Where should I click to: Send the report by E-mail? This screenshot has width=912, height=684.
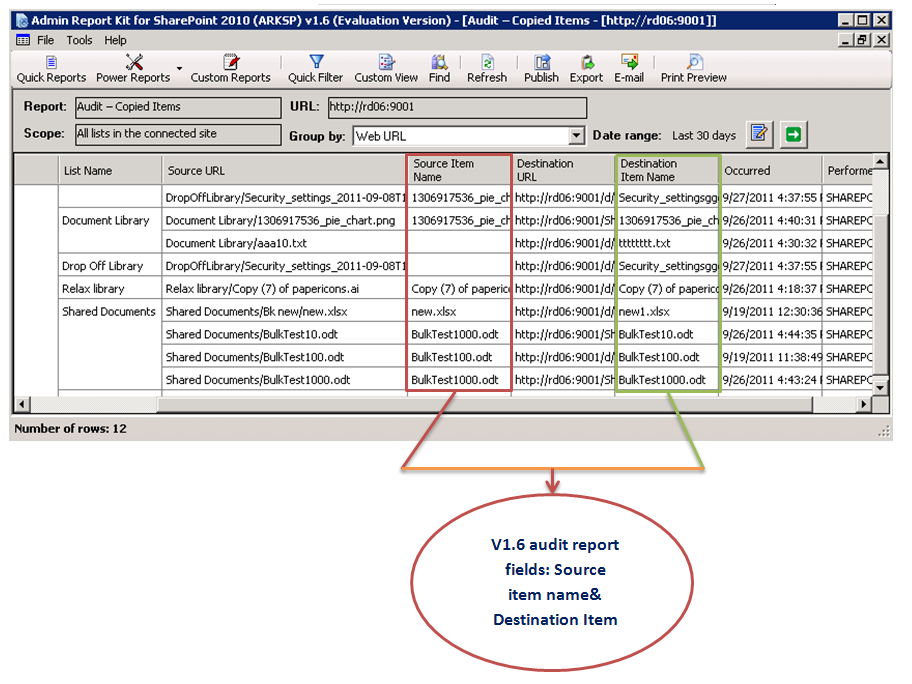(x=629, y=70)
